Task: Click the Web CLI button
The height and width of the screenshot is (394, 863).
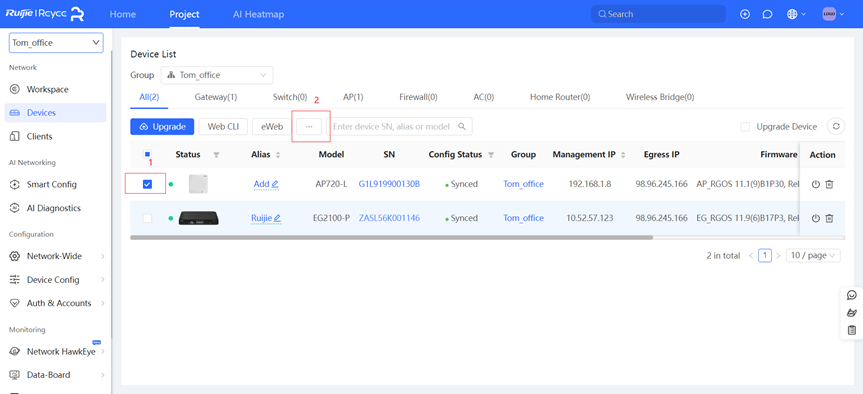Action: tap(223, 127)
